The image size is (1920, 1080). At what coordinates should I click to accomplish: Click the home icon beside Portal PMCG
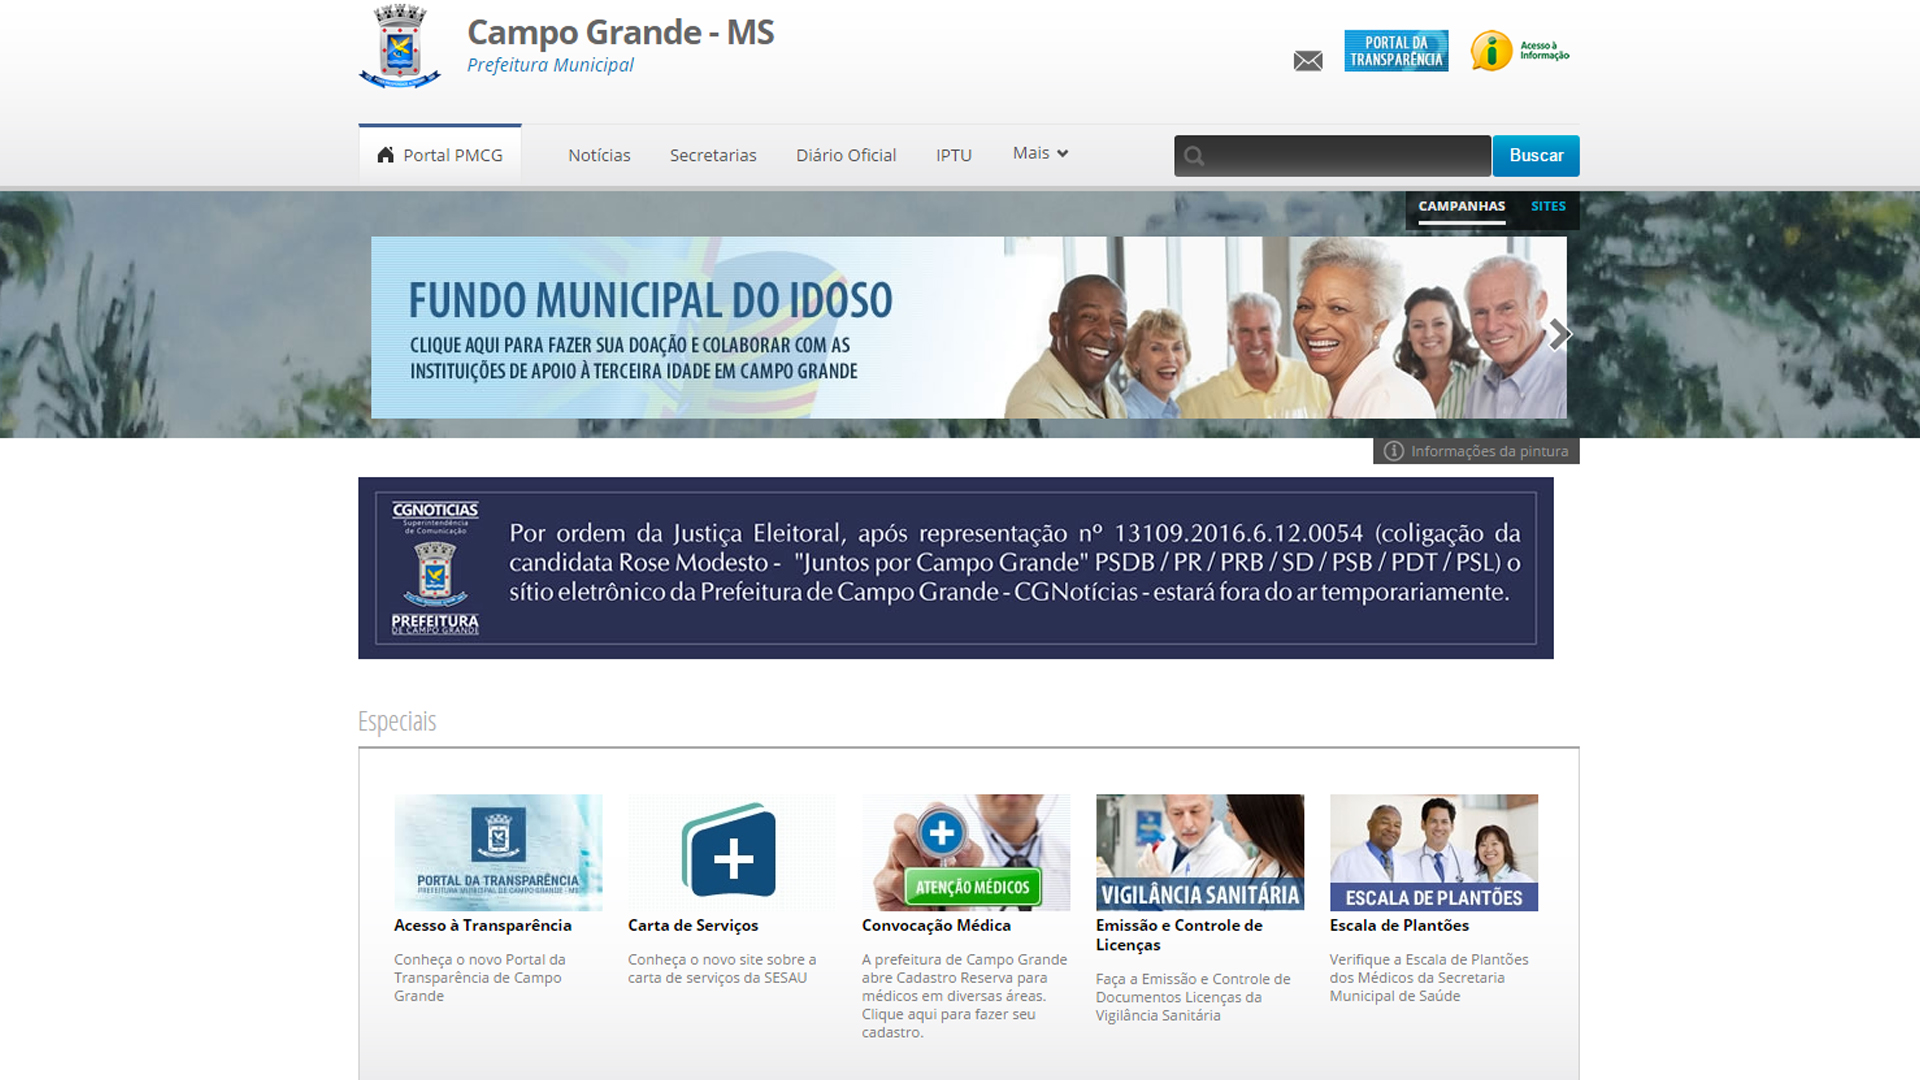click(x=385, y=155)
